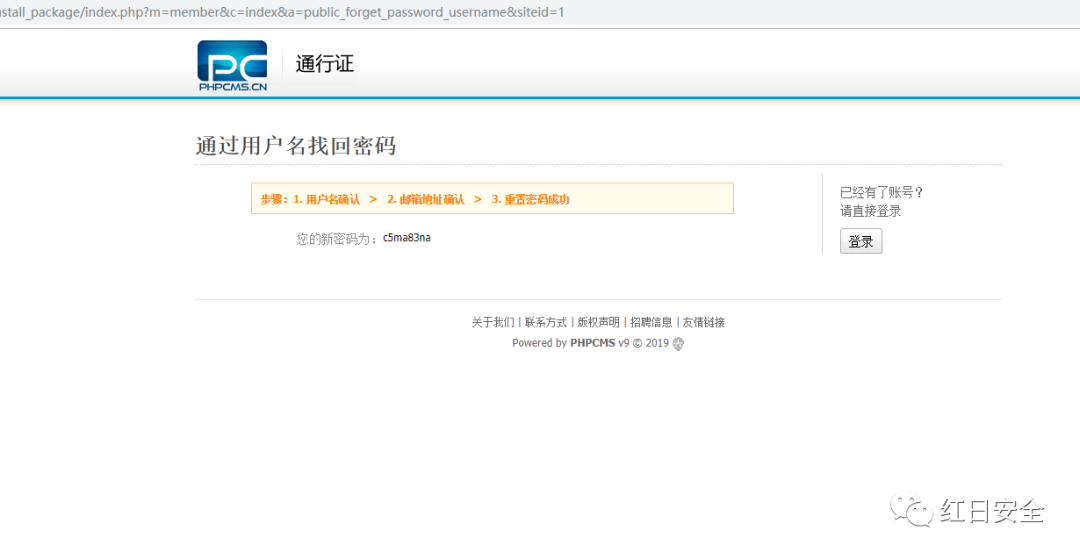Click the 通行证 header title
This screenshot has height=559, width=1080.
tap(325, 64)
